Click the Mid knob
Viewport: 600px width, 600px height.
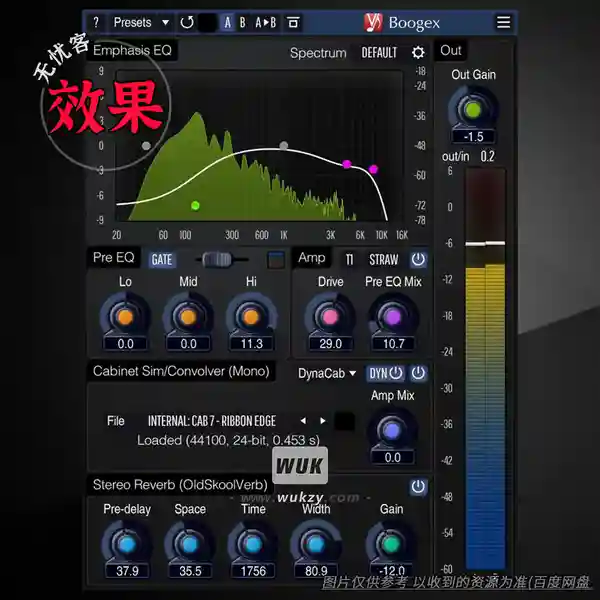[x=188, y=317]
